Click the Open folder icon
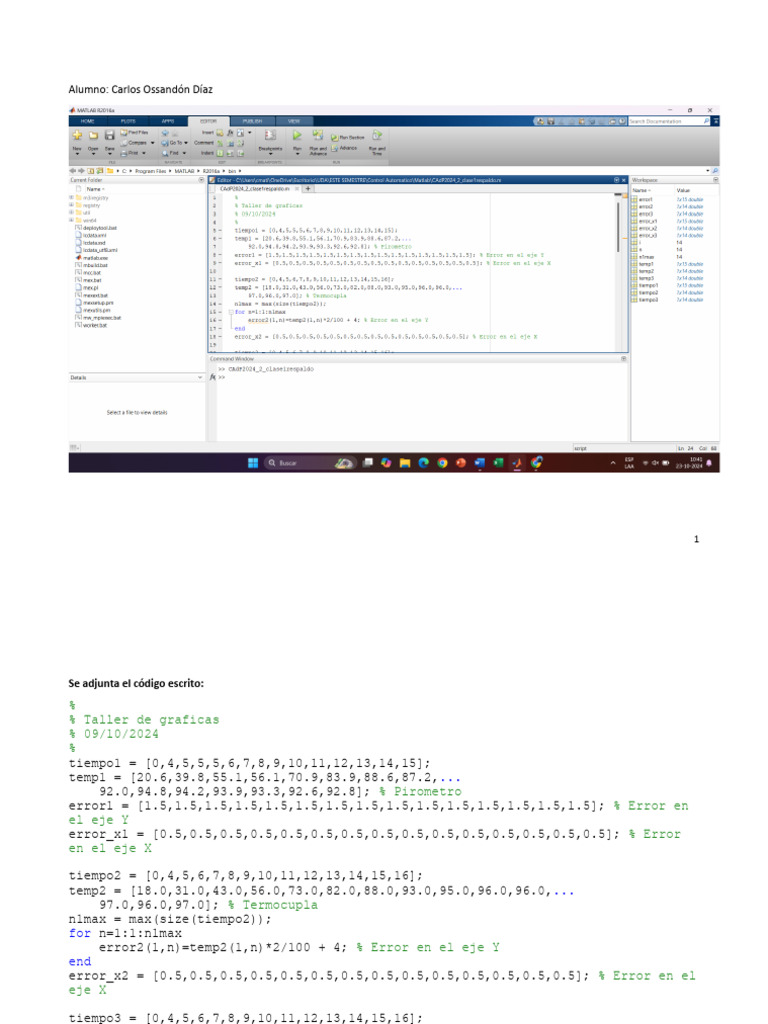The image size is (768, 1024). coord(92,136)
